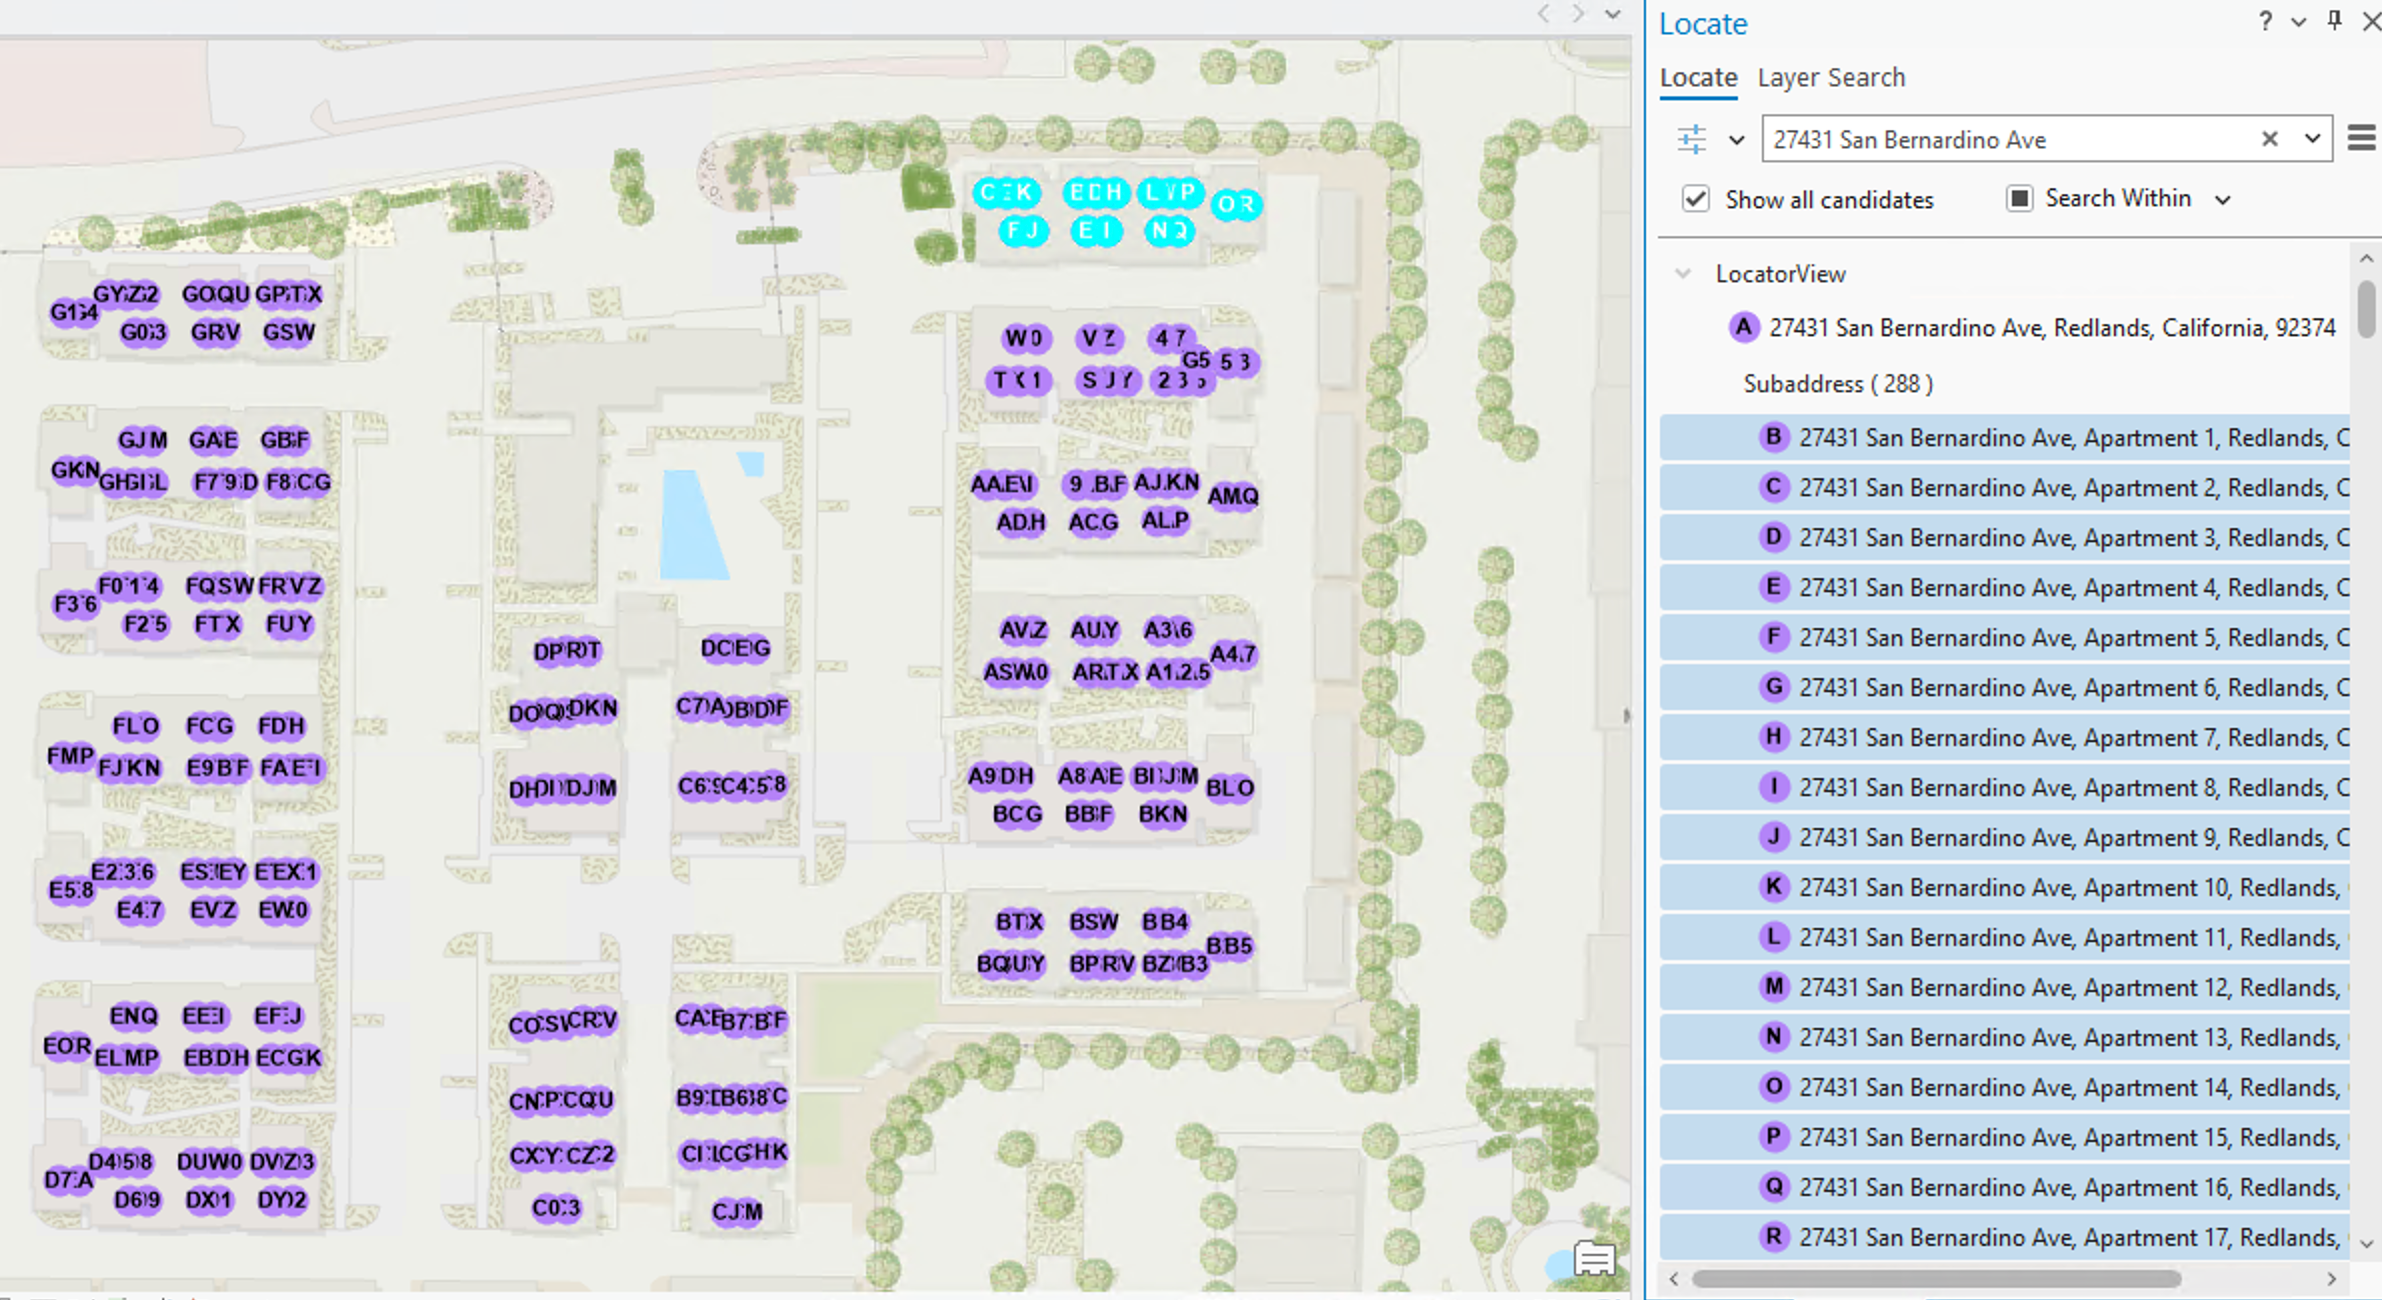Select the purple candidate A marker icon

[x=1743, y=327]
